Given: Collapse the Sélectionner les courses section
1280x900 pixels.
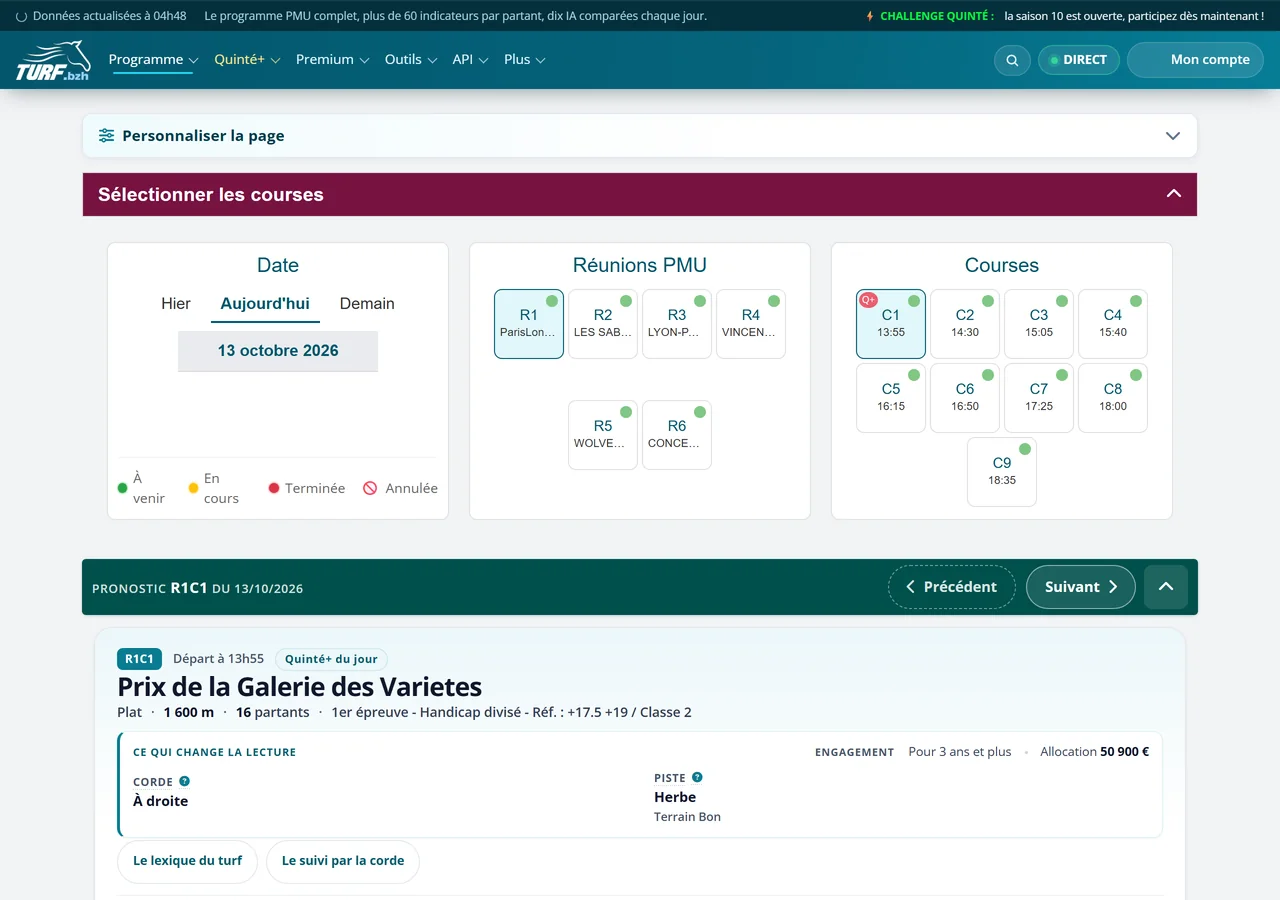Looking at the screenshot, I should [1174, 194].
